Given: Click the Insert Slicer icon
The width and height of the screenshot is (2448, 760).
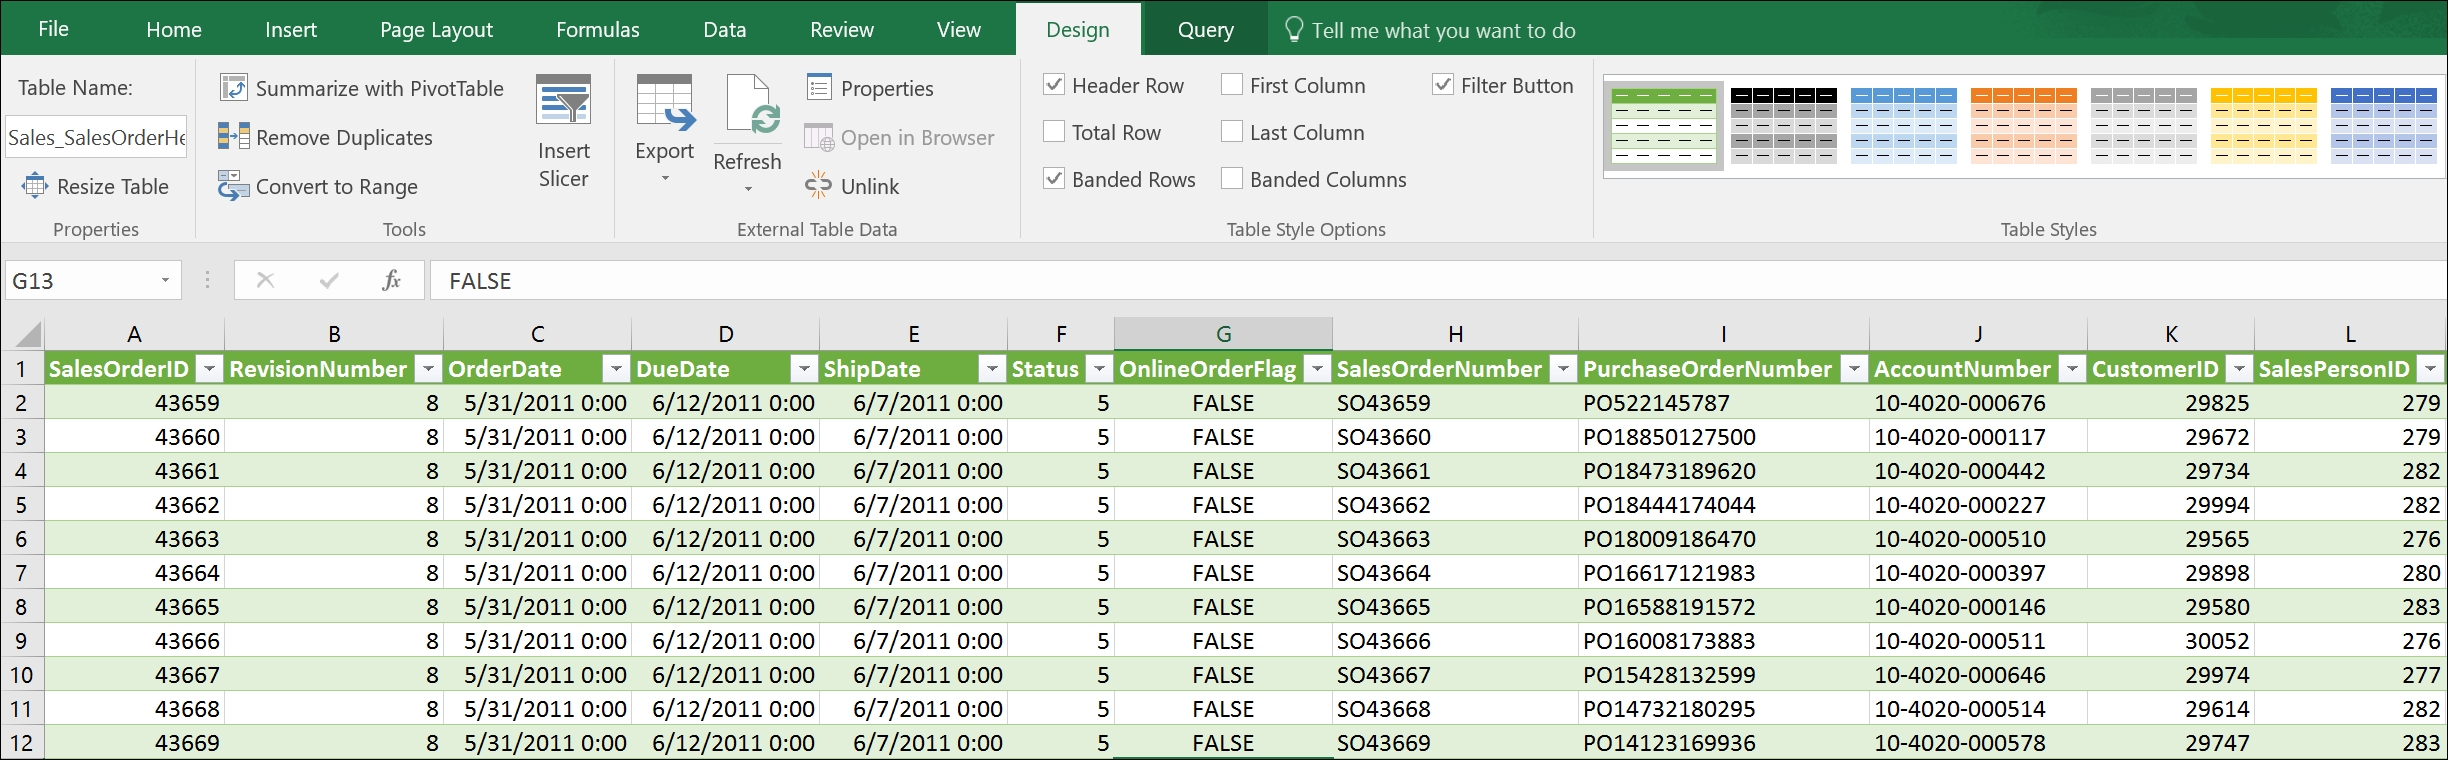Looking at the screenshot, I should point(563,99).
